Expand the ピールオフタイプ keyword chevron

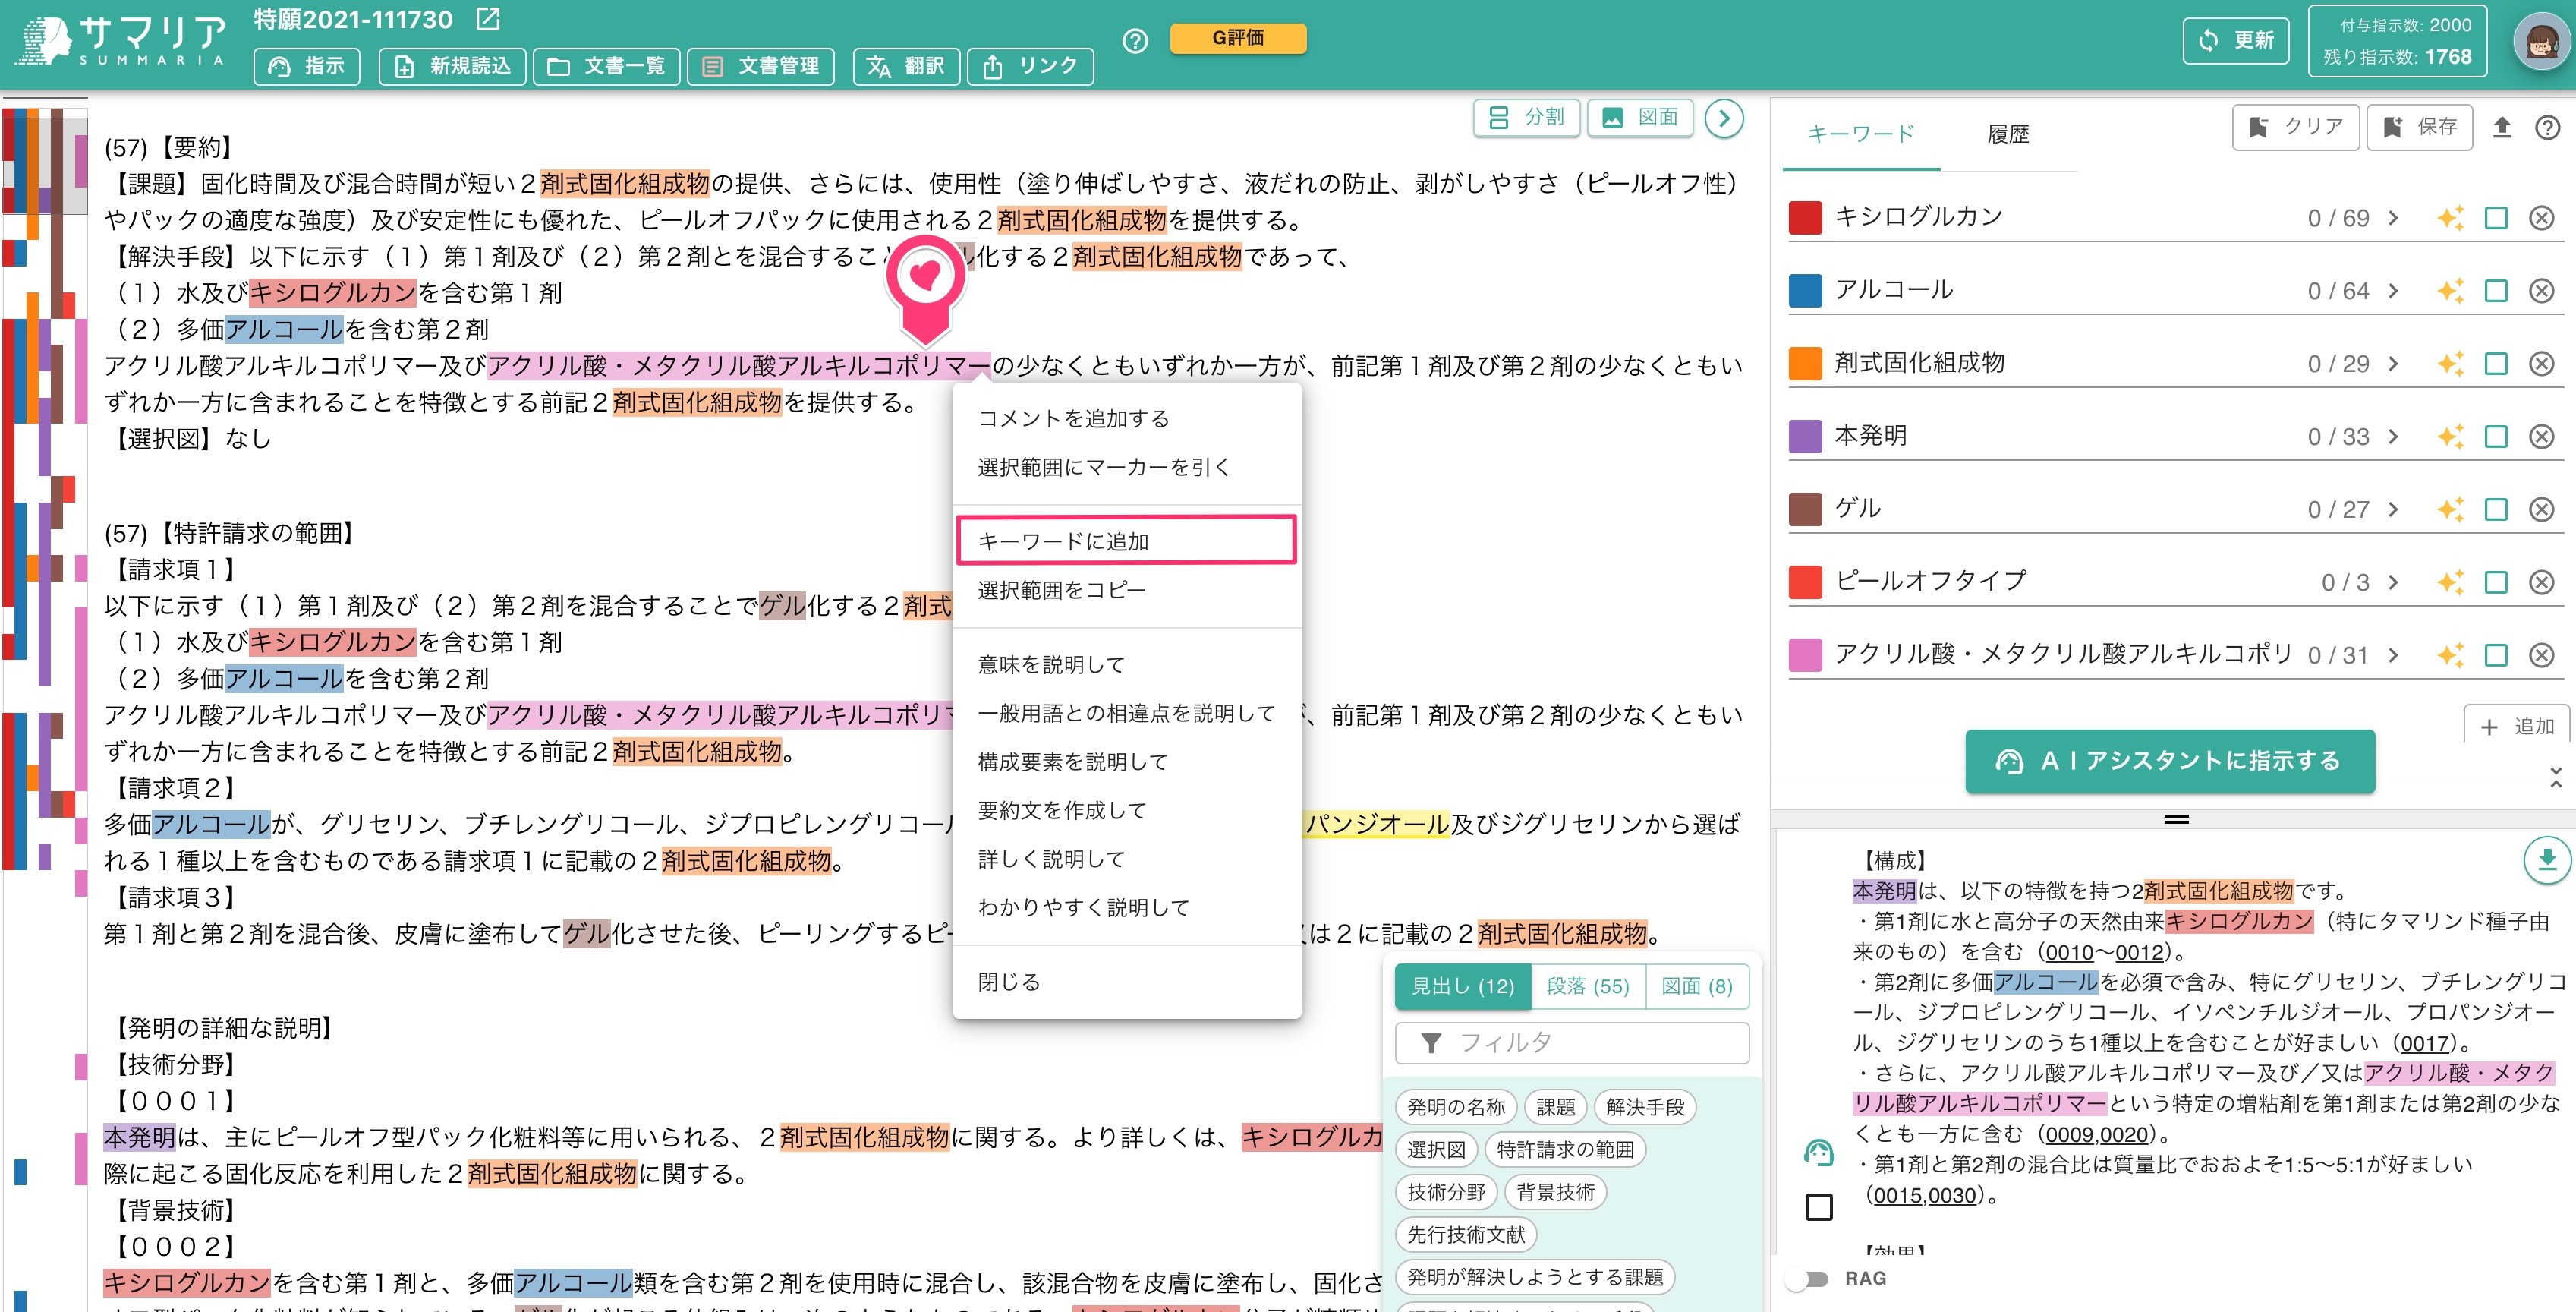coord(2393,583)
